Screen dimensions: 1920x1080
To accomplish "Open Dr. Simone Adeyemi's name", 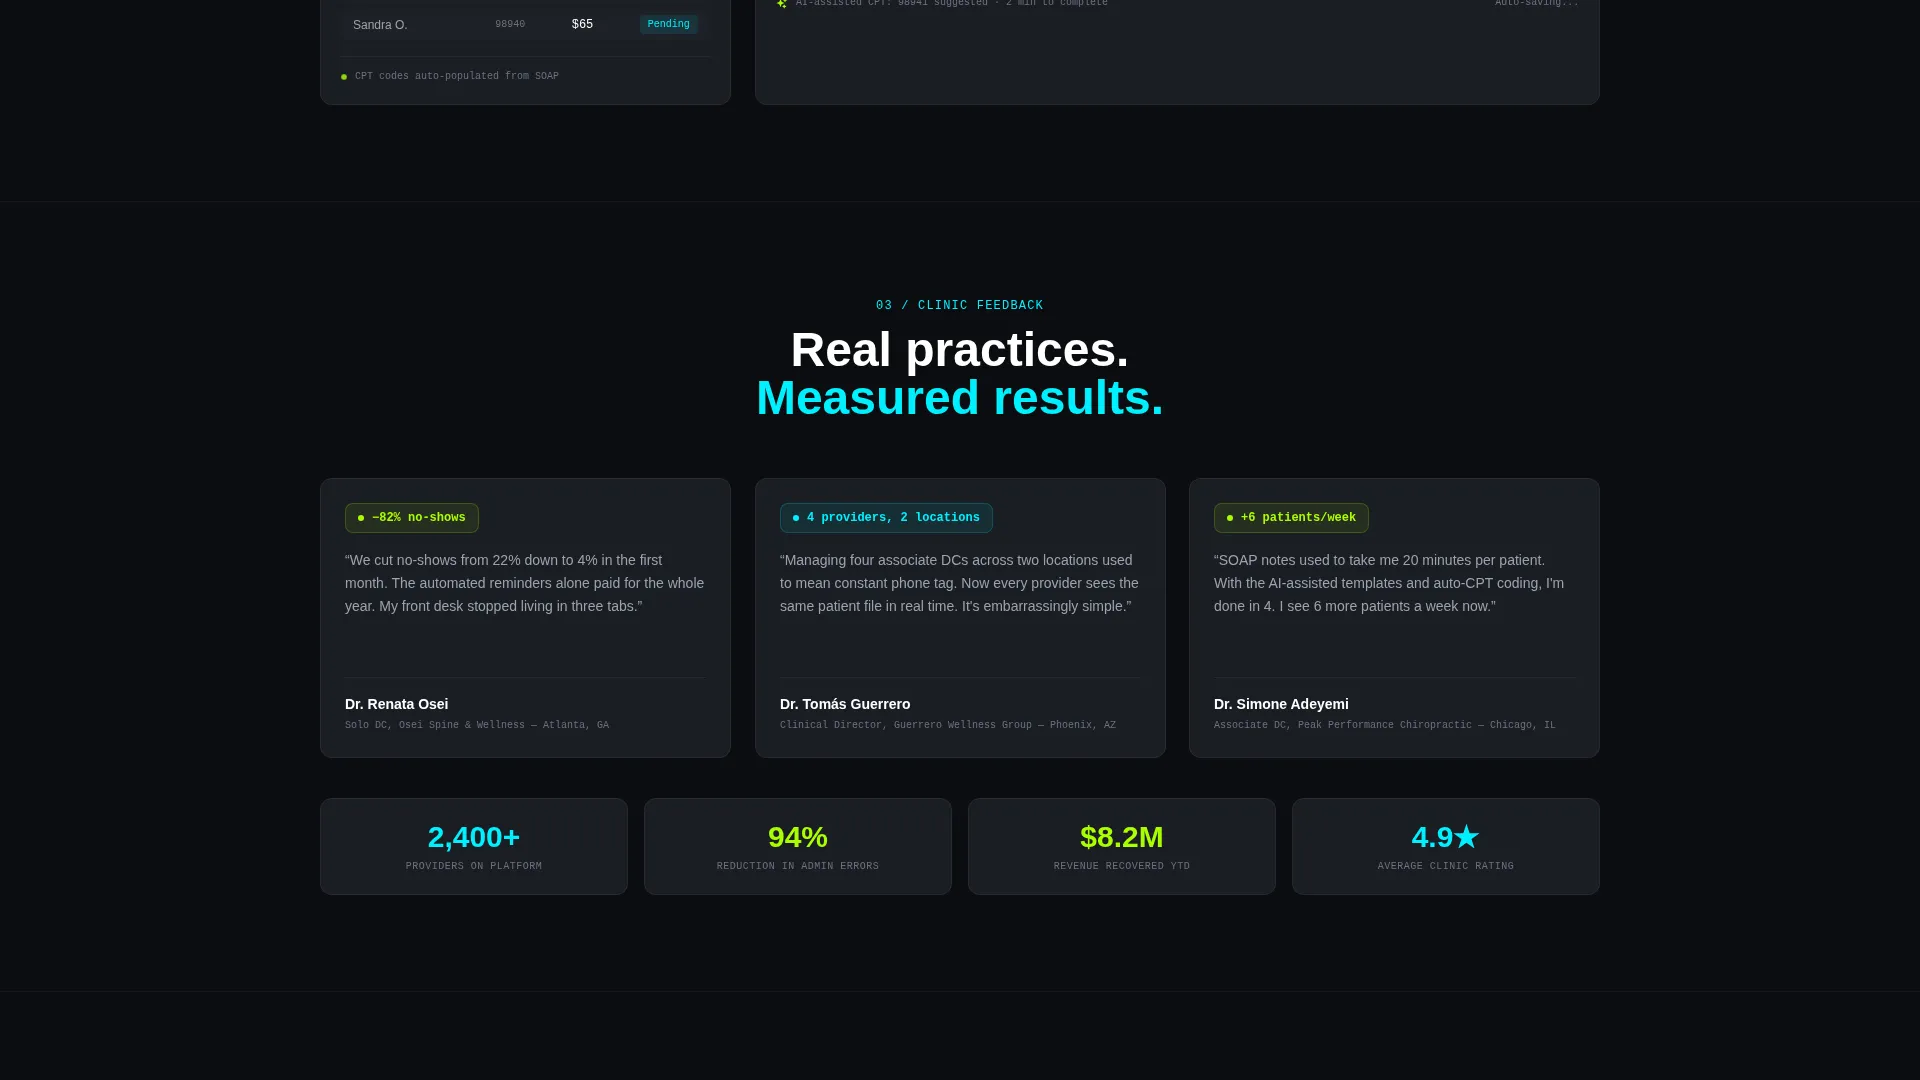I will click(1281, 704).
